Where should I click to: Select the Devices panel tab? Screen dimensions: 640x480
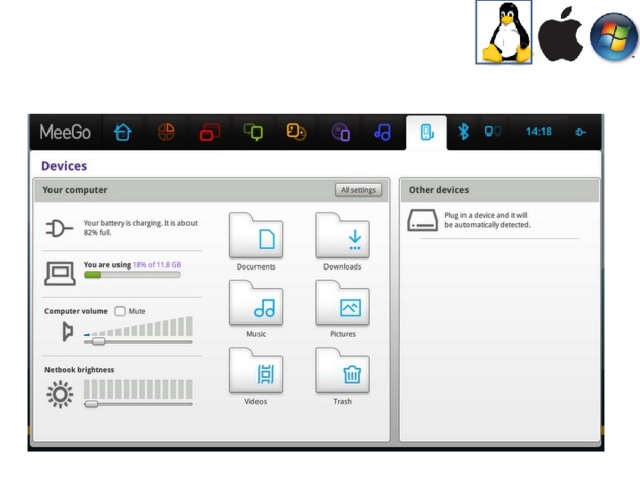427,133
